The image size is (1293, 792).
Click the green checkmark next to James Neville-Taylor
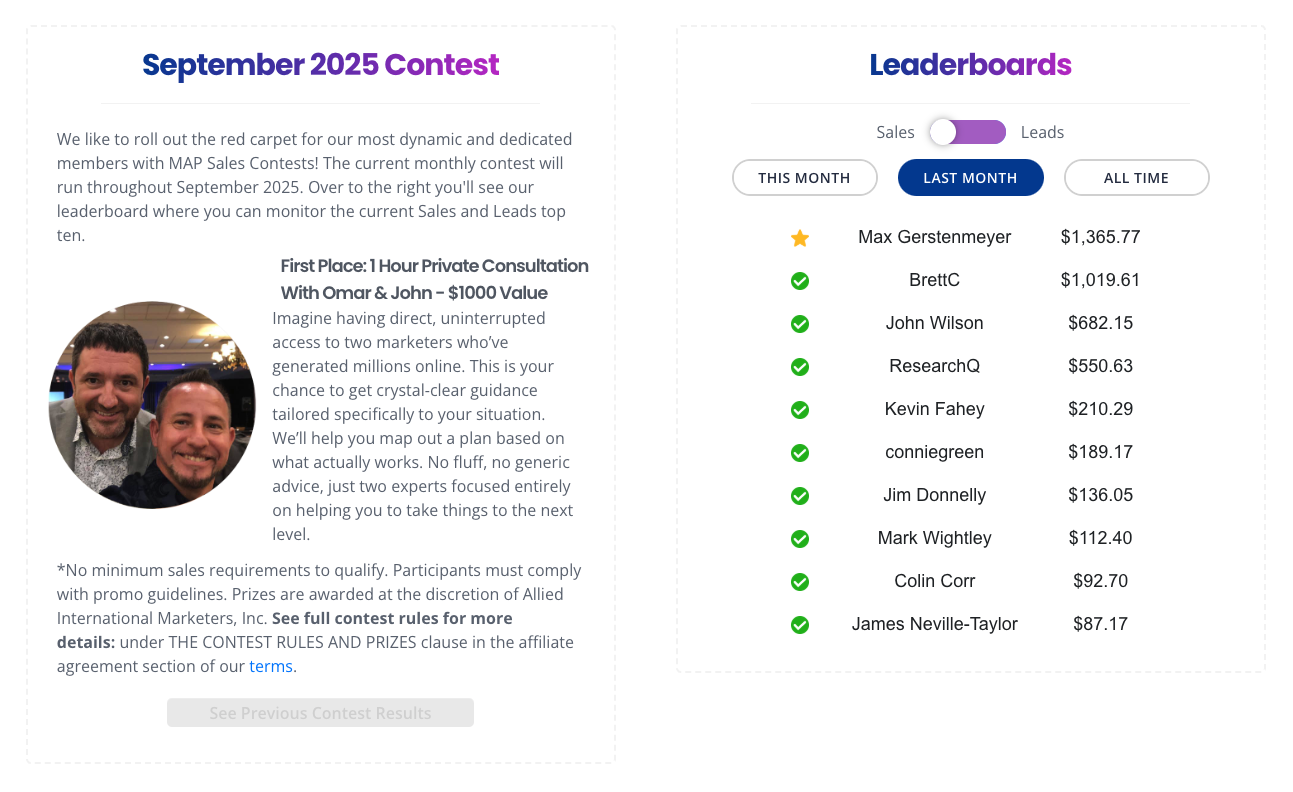point(800,625)
